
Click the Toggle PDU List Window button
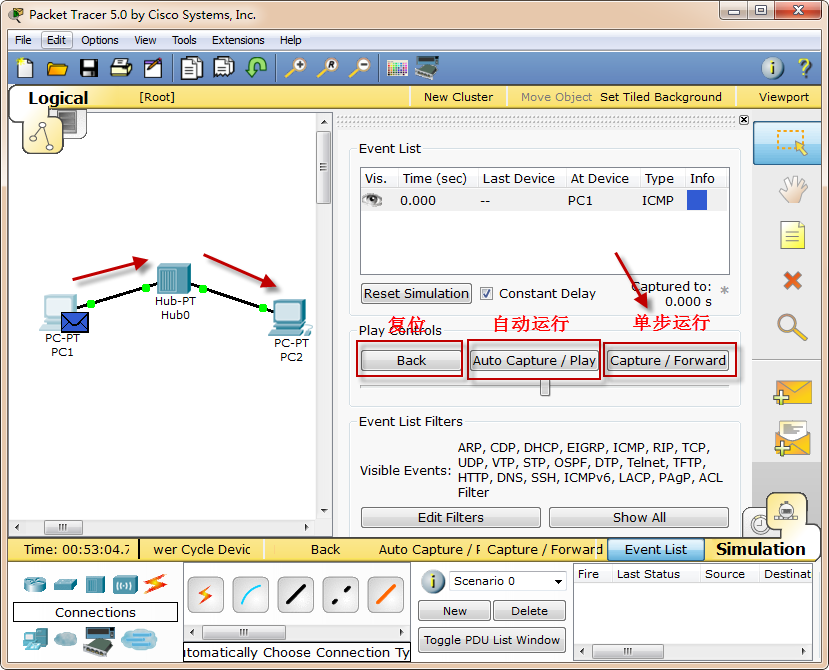(492, 640)
